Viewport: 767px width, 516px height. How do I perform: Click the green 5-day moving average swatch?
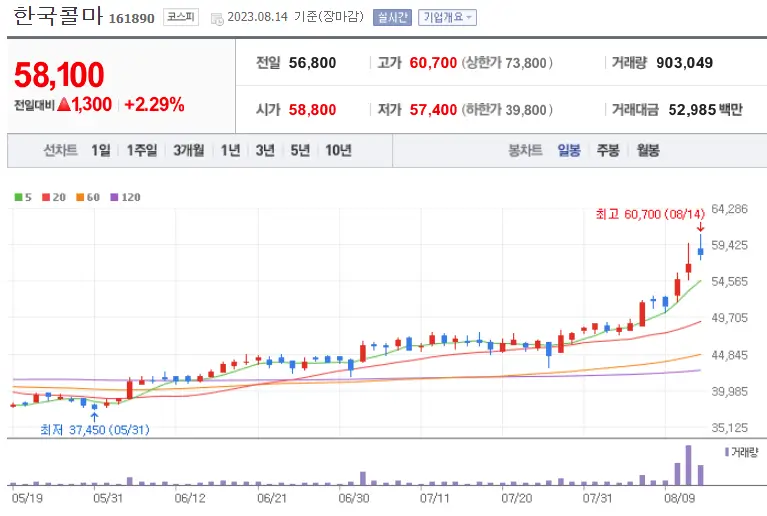(x=18, y=197)
